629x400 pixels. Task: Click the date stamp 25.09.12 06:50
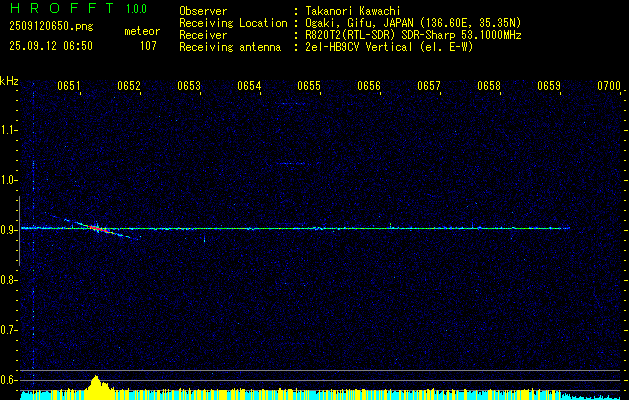(51, 46)
